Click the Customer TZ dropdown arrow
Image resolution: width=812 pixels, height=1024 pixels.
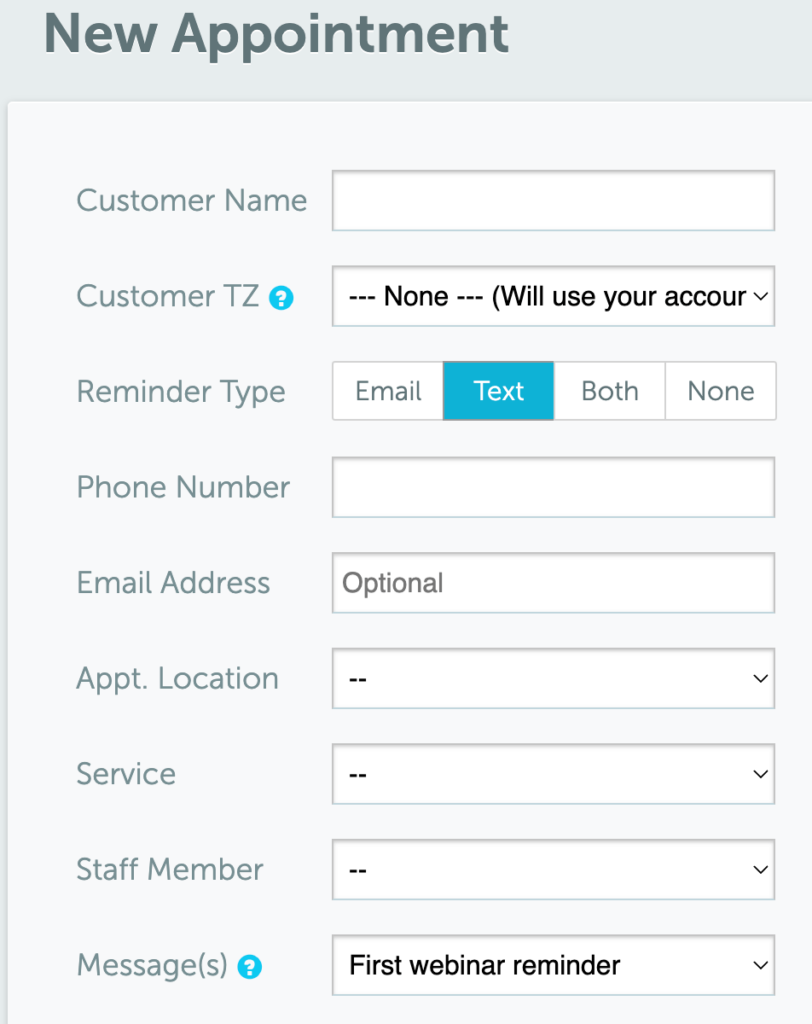758,297
